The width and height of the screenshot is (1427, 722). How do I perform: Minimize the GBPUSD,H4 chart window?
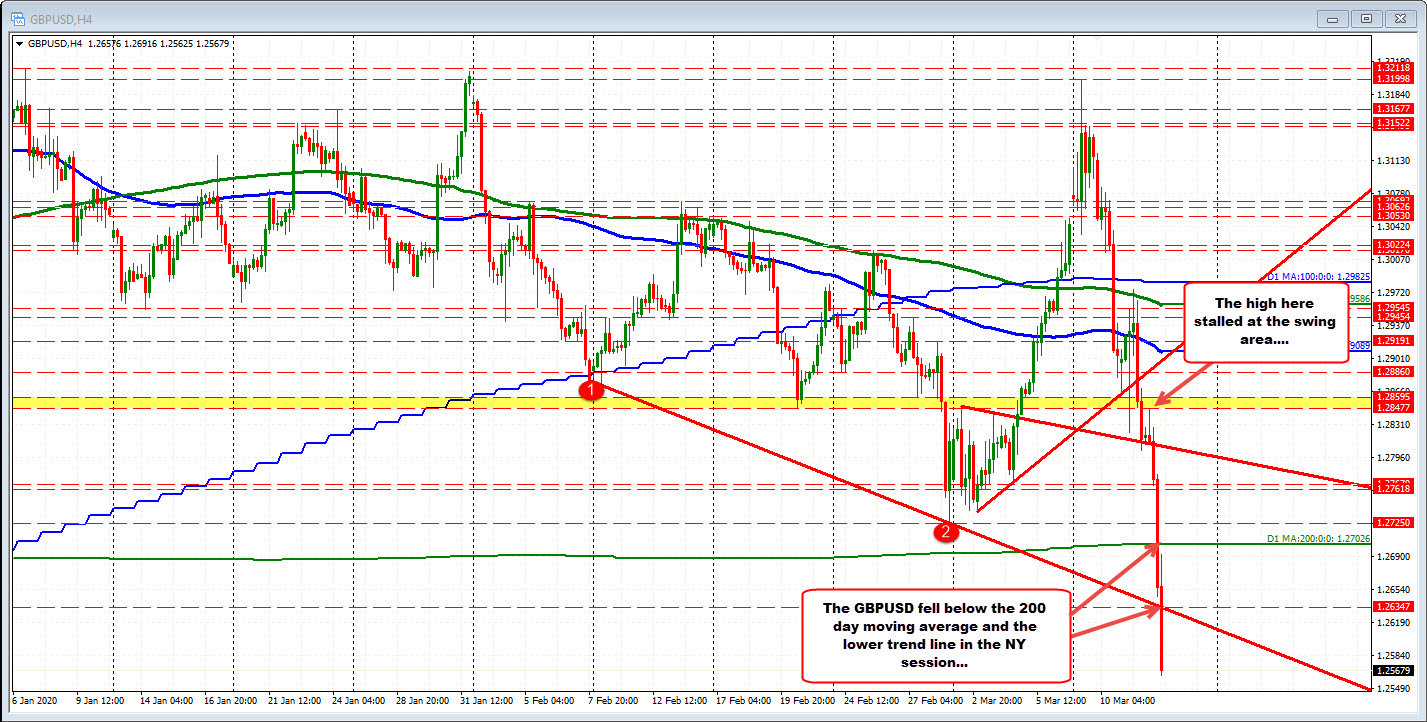tap(1334, 17)
